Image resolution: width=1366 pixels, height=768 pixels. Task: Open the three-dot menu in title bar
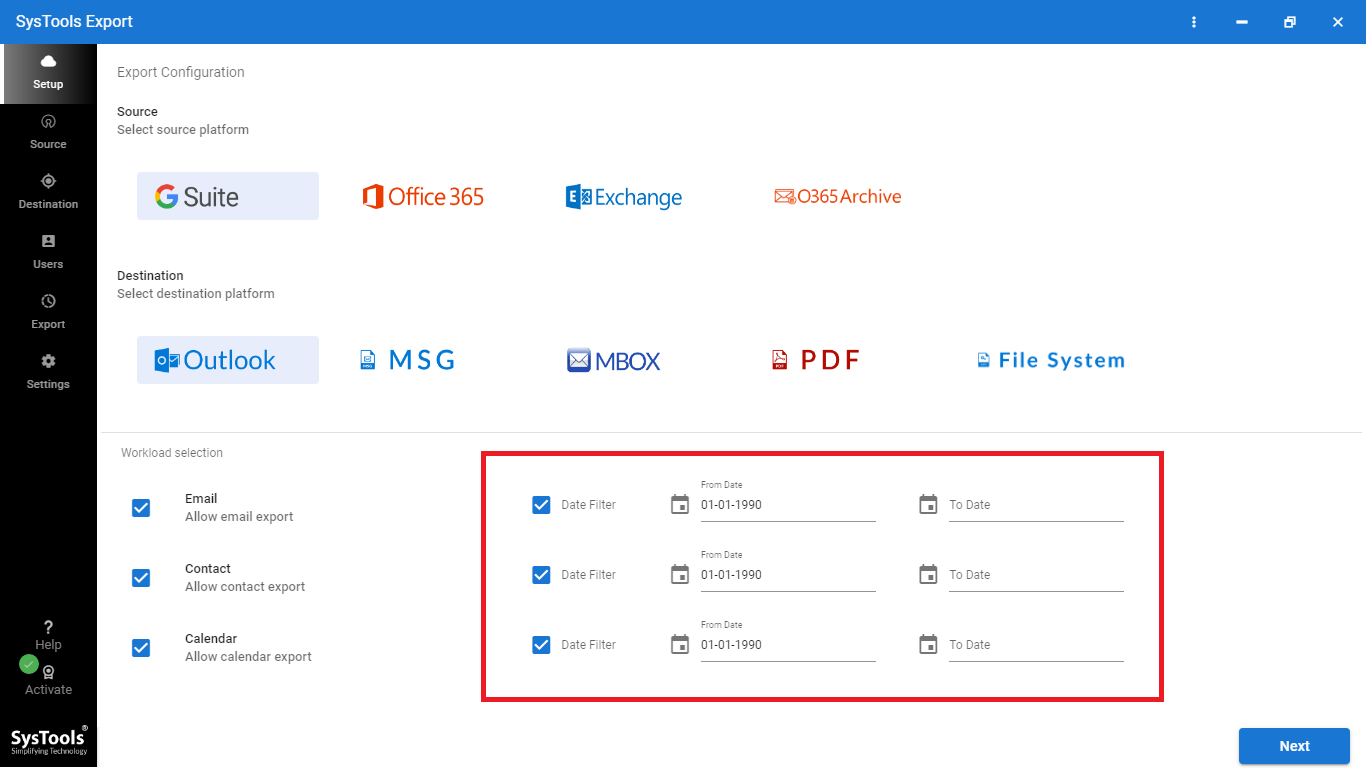1194,22
